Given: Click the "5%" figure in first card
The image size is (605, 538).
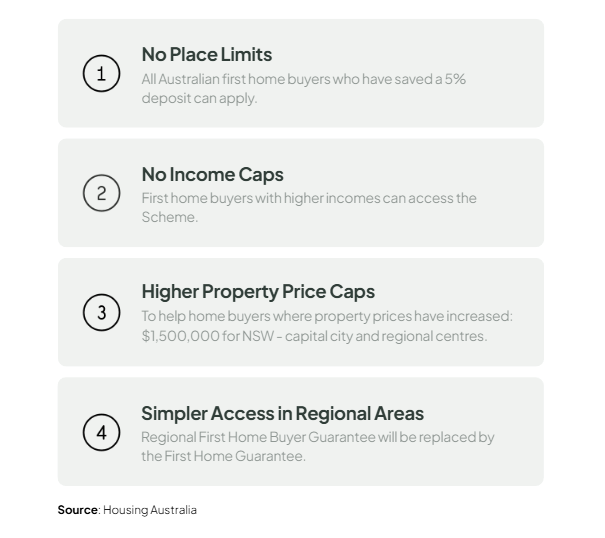Looking at the screenshot, I should [x=455, y=79].
